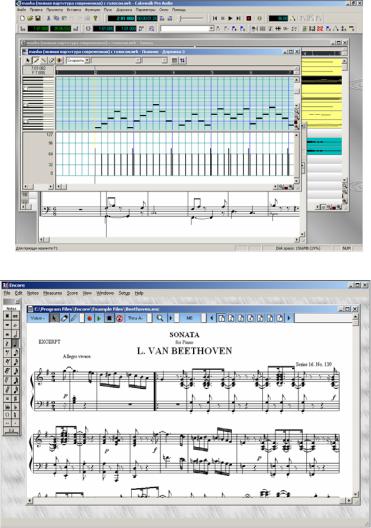Toggle the snap grid icon in piano roll
This screenshot has height=528, width=371.
[174, 61]
